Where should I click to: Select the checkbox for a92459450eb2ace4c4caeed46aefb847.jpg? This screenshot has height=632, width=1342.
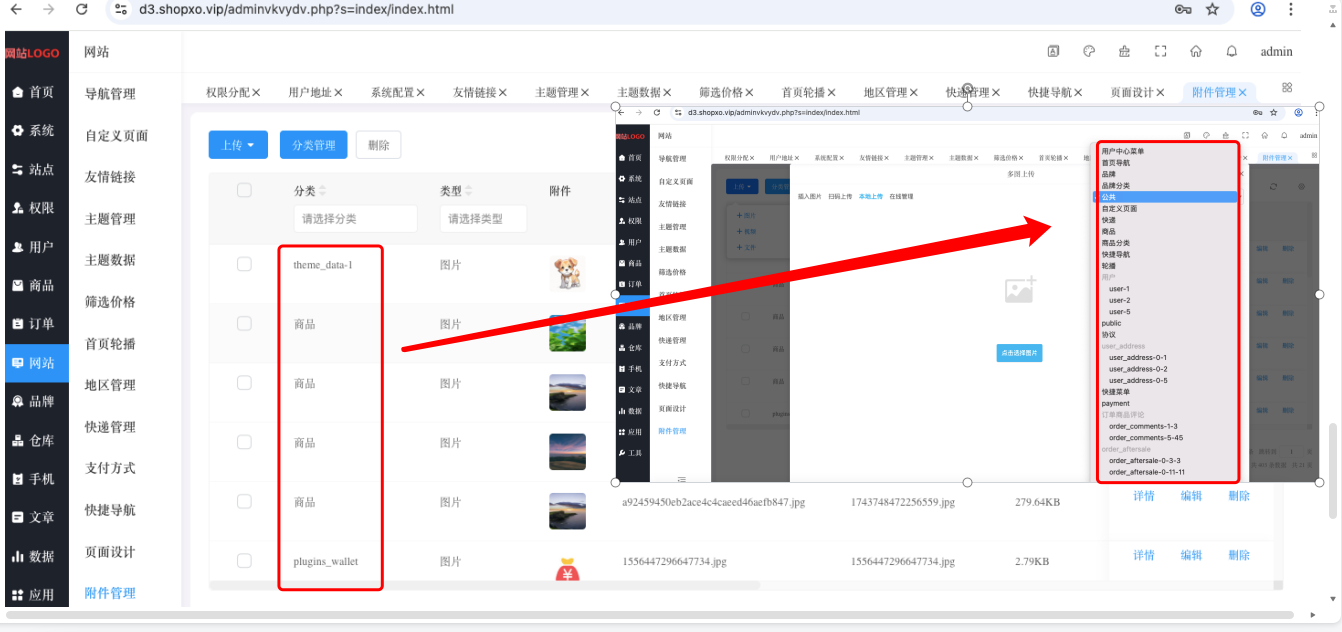click(x=244, y=501)
